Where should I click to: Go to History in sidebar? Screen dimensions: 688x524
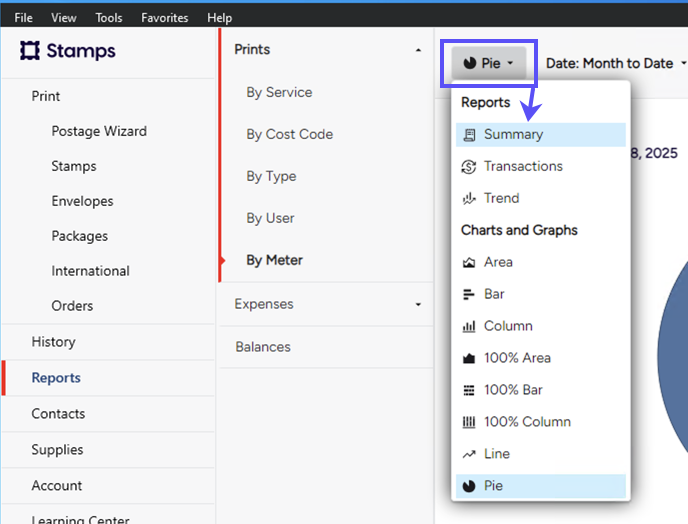click(53, 342)
